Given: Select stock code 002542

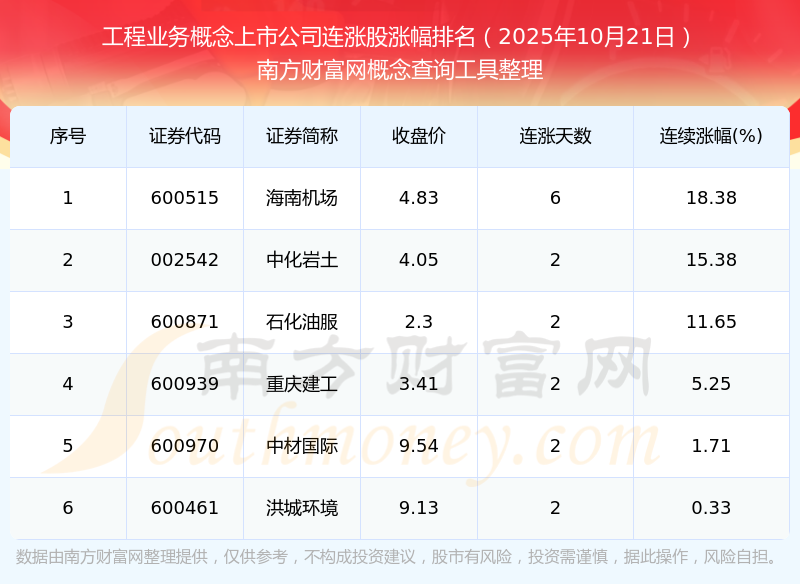Looking at the screenshot, I should tap(185, 260).
